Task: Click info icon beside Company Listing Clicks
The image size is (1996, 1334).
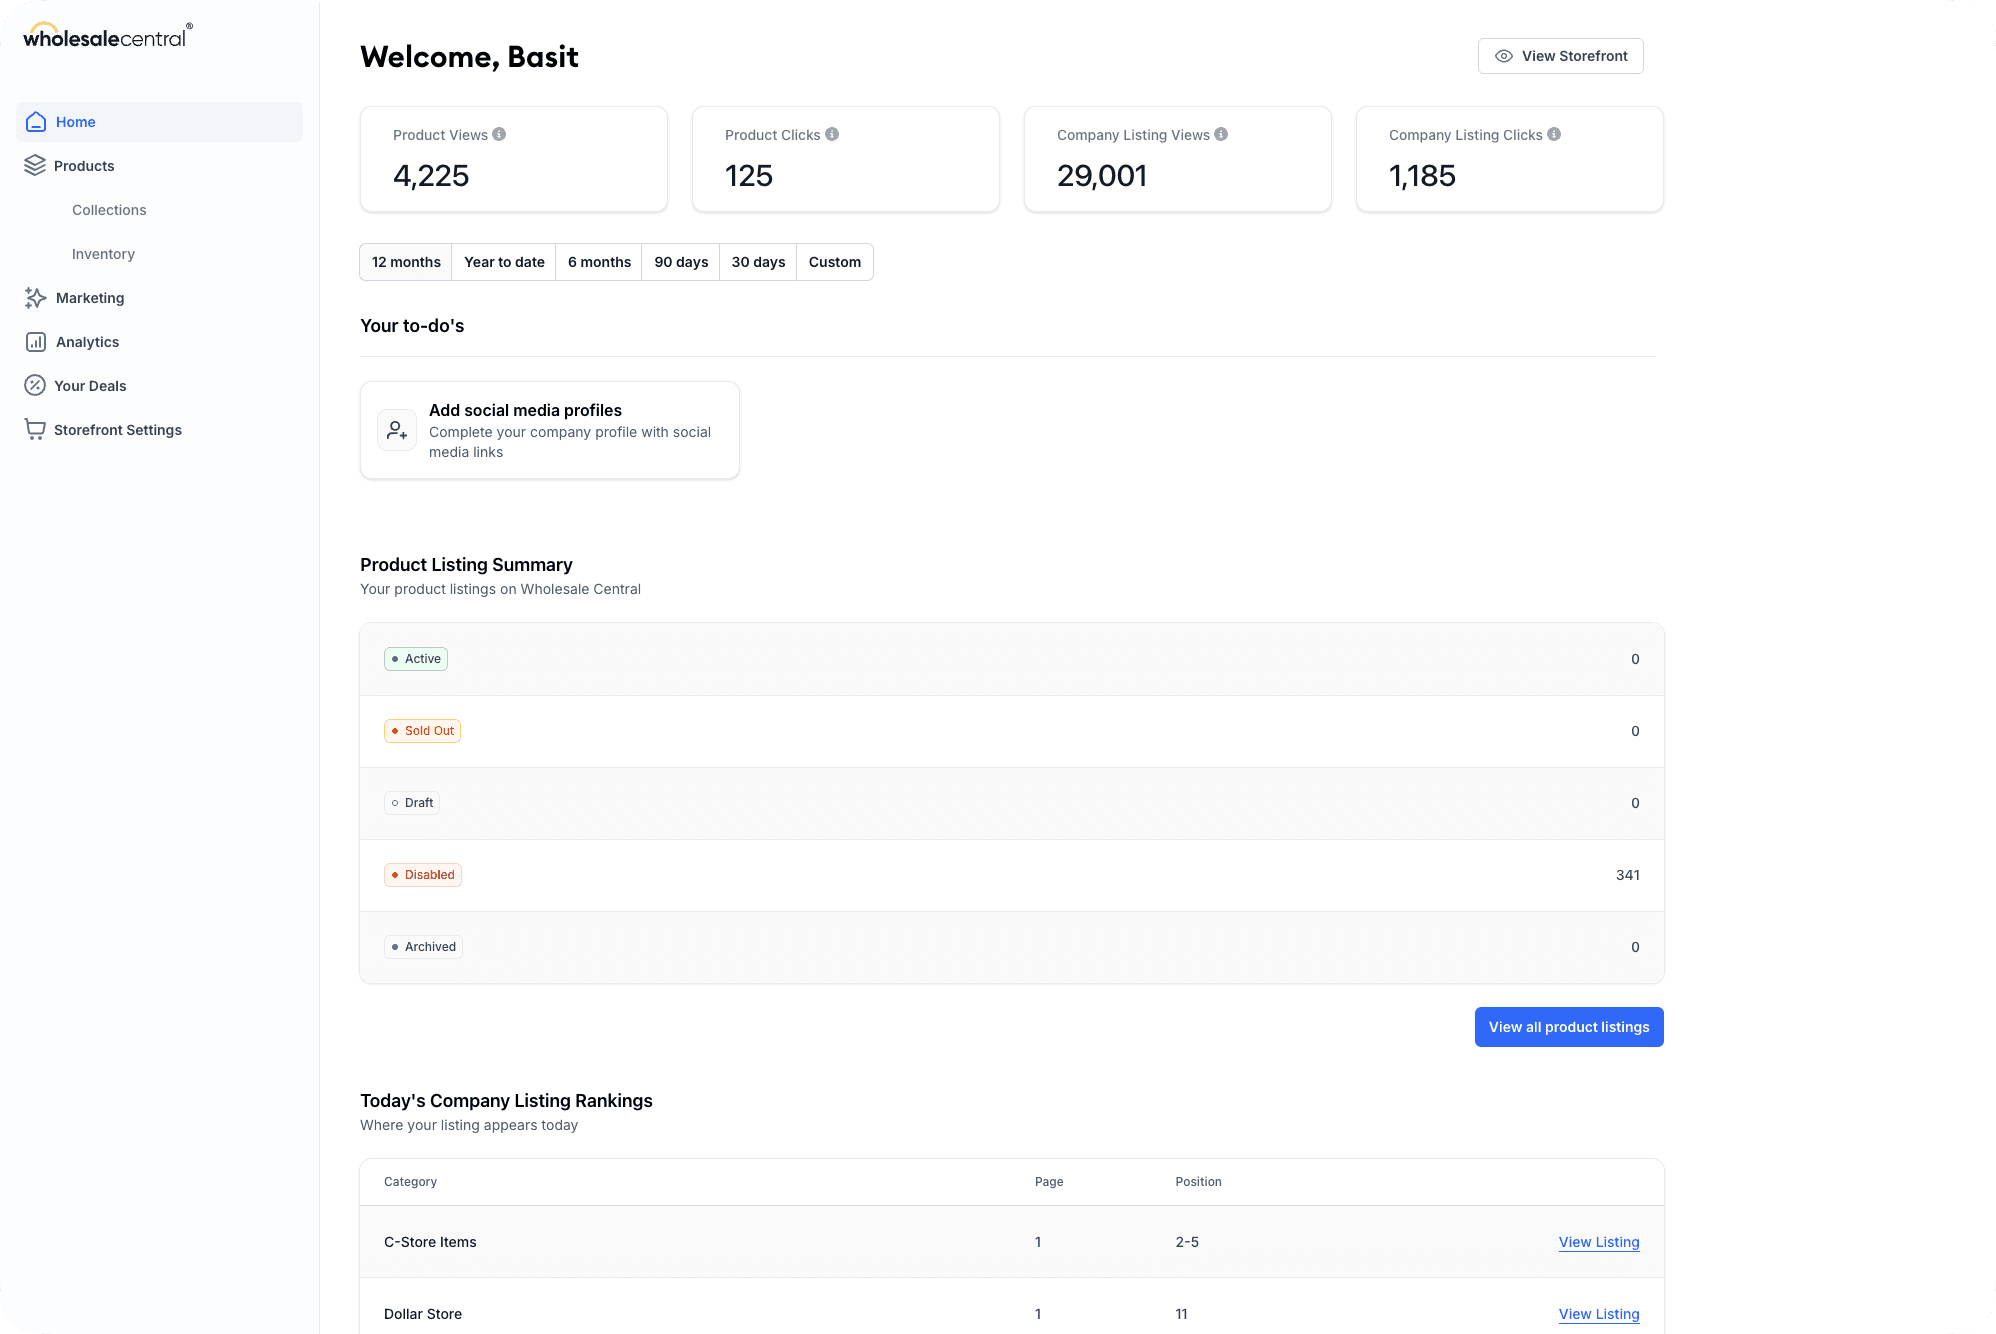Action: point(1554,134)
